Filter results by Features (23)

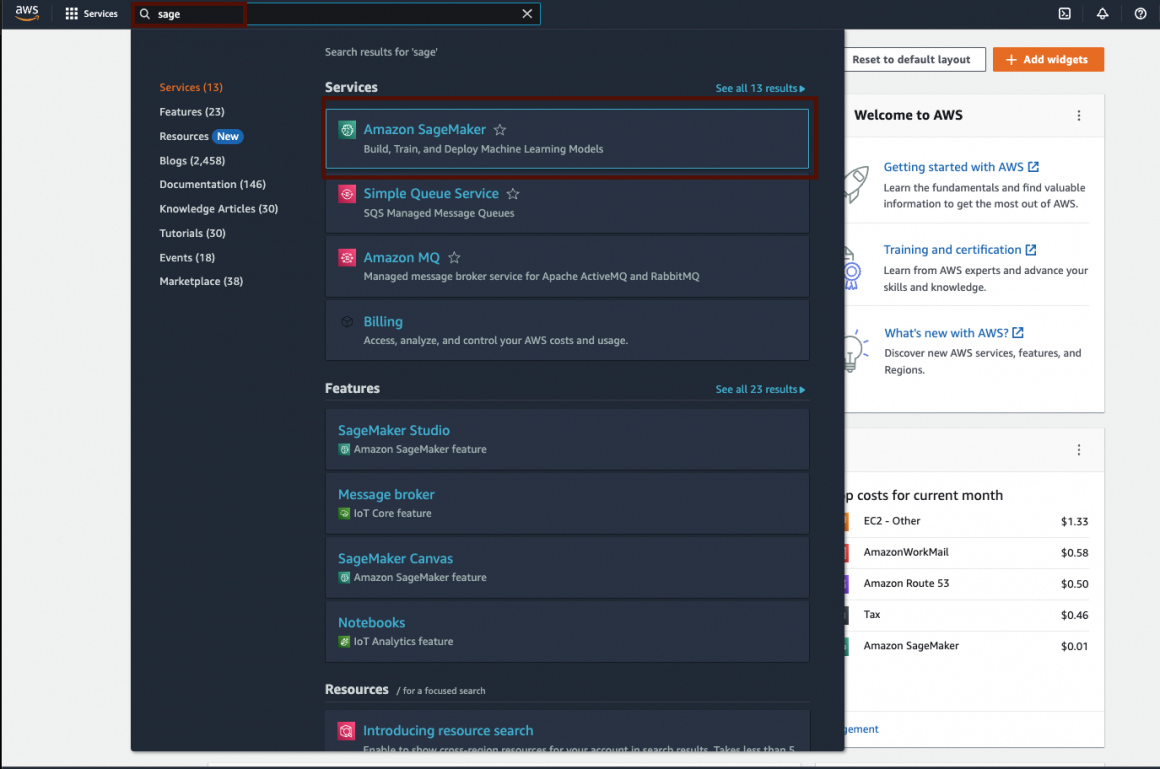click(x=191, y=112)
